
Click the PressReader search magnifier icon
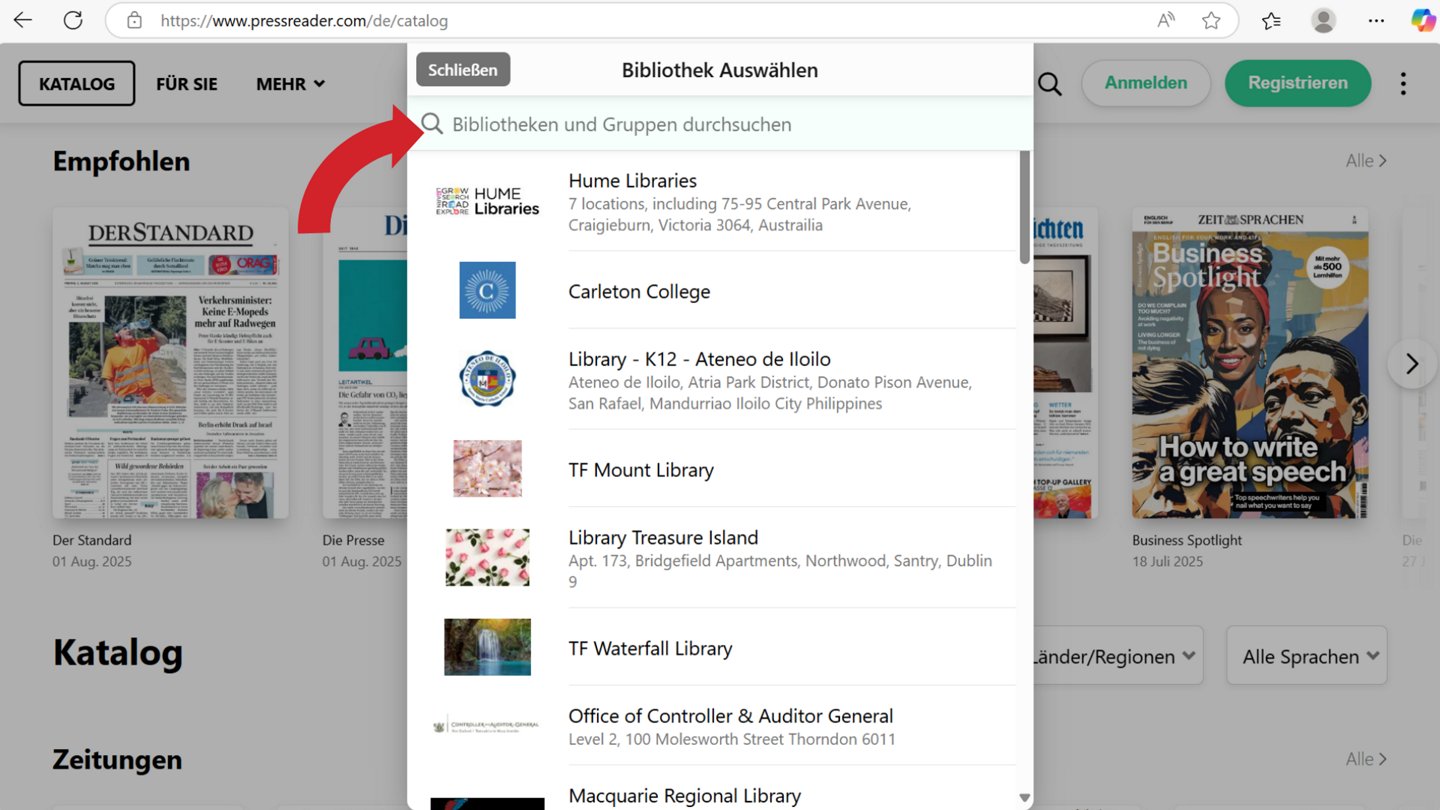(x=1049, y=84)
